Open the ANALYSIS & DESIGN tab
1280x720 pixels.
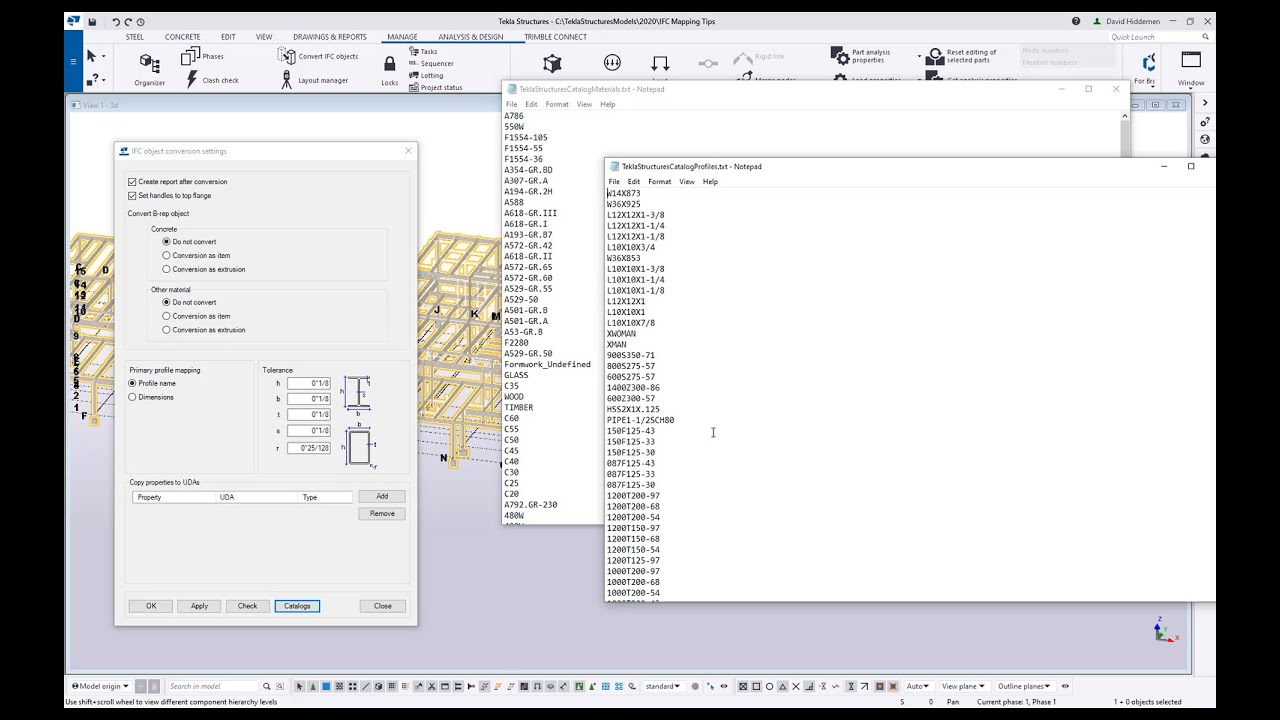[x=470, y=37]
